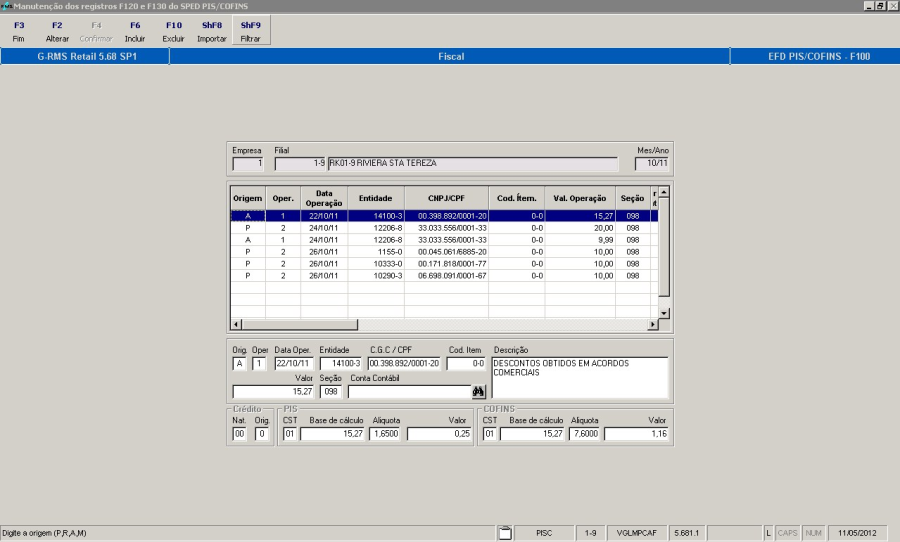The height and width of the screenshot is (542, 900).
Task: Select row with value 15,27
Action: click(x=444, y=216)
